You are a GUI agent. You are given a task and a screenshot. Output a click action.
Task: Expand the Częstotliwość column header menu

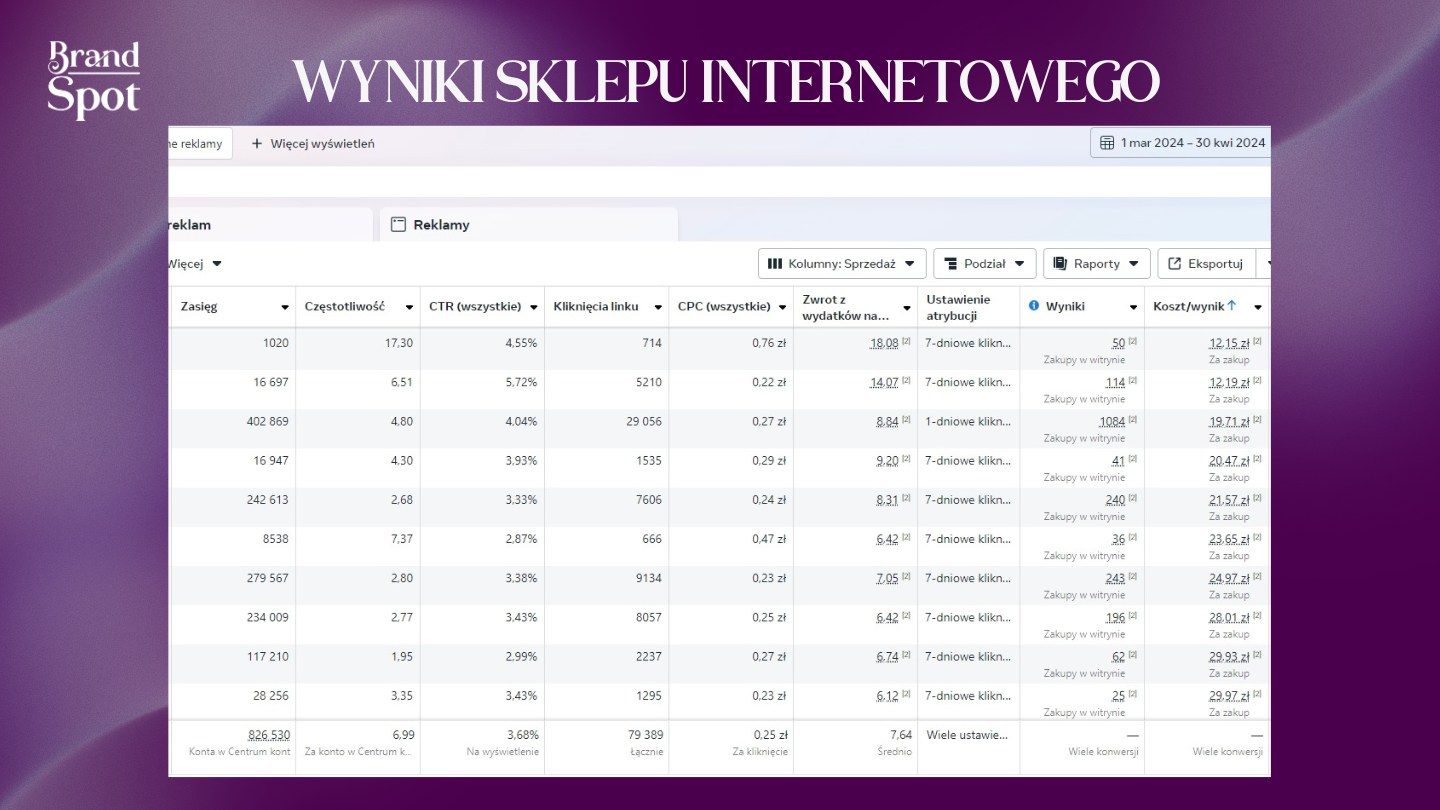[409, 308]
